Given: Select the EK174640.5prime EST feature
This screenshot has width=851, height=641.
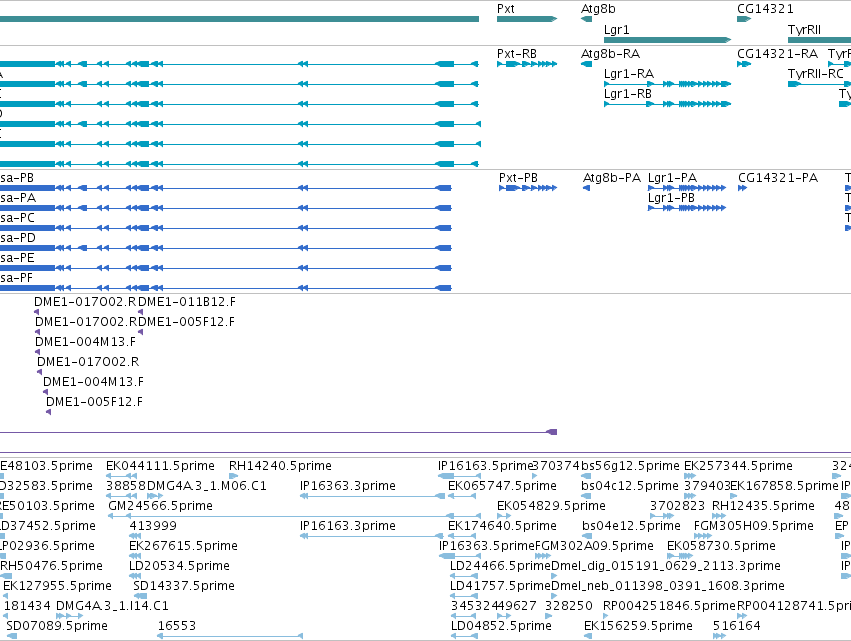Looking at the screenshot, I should 462,536.
